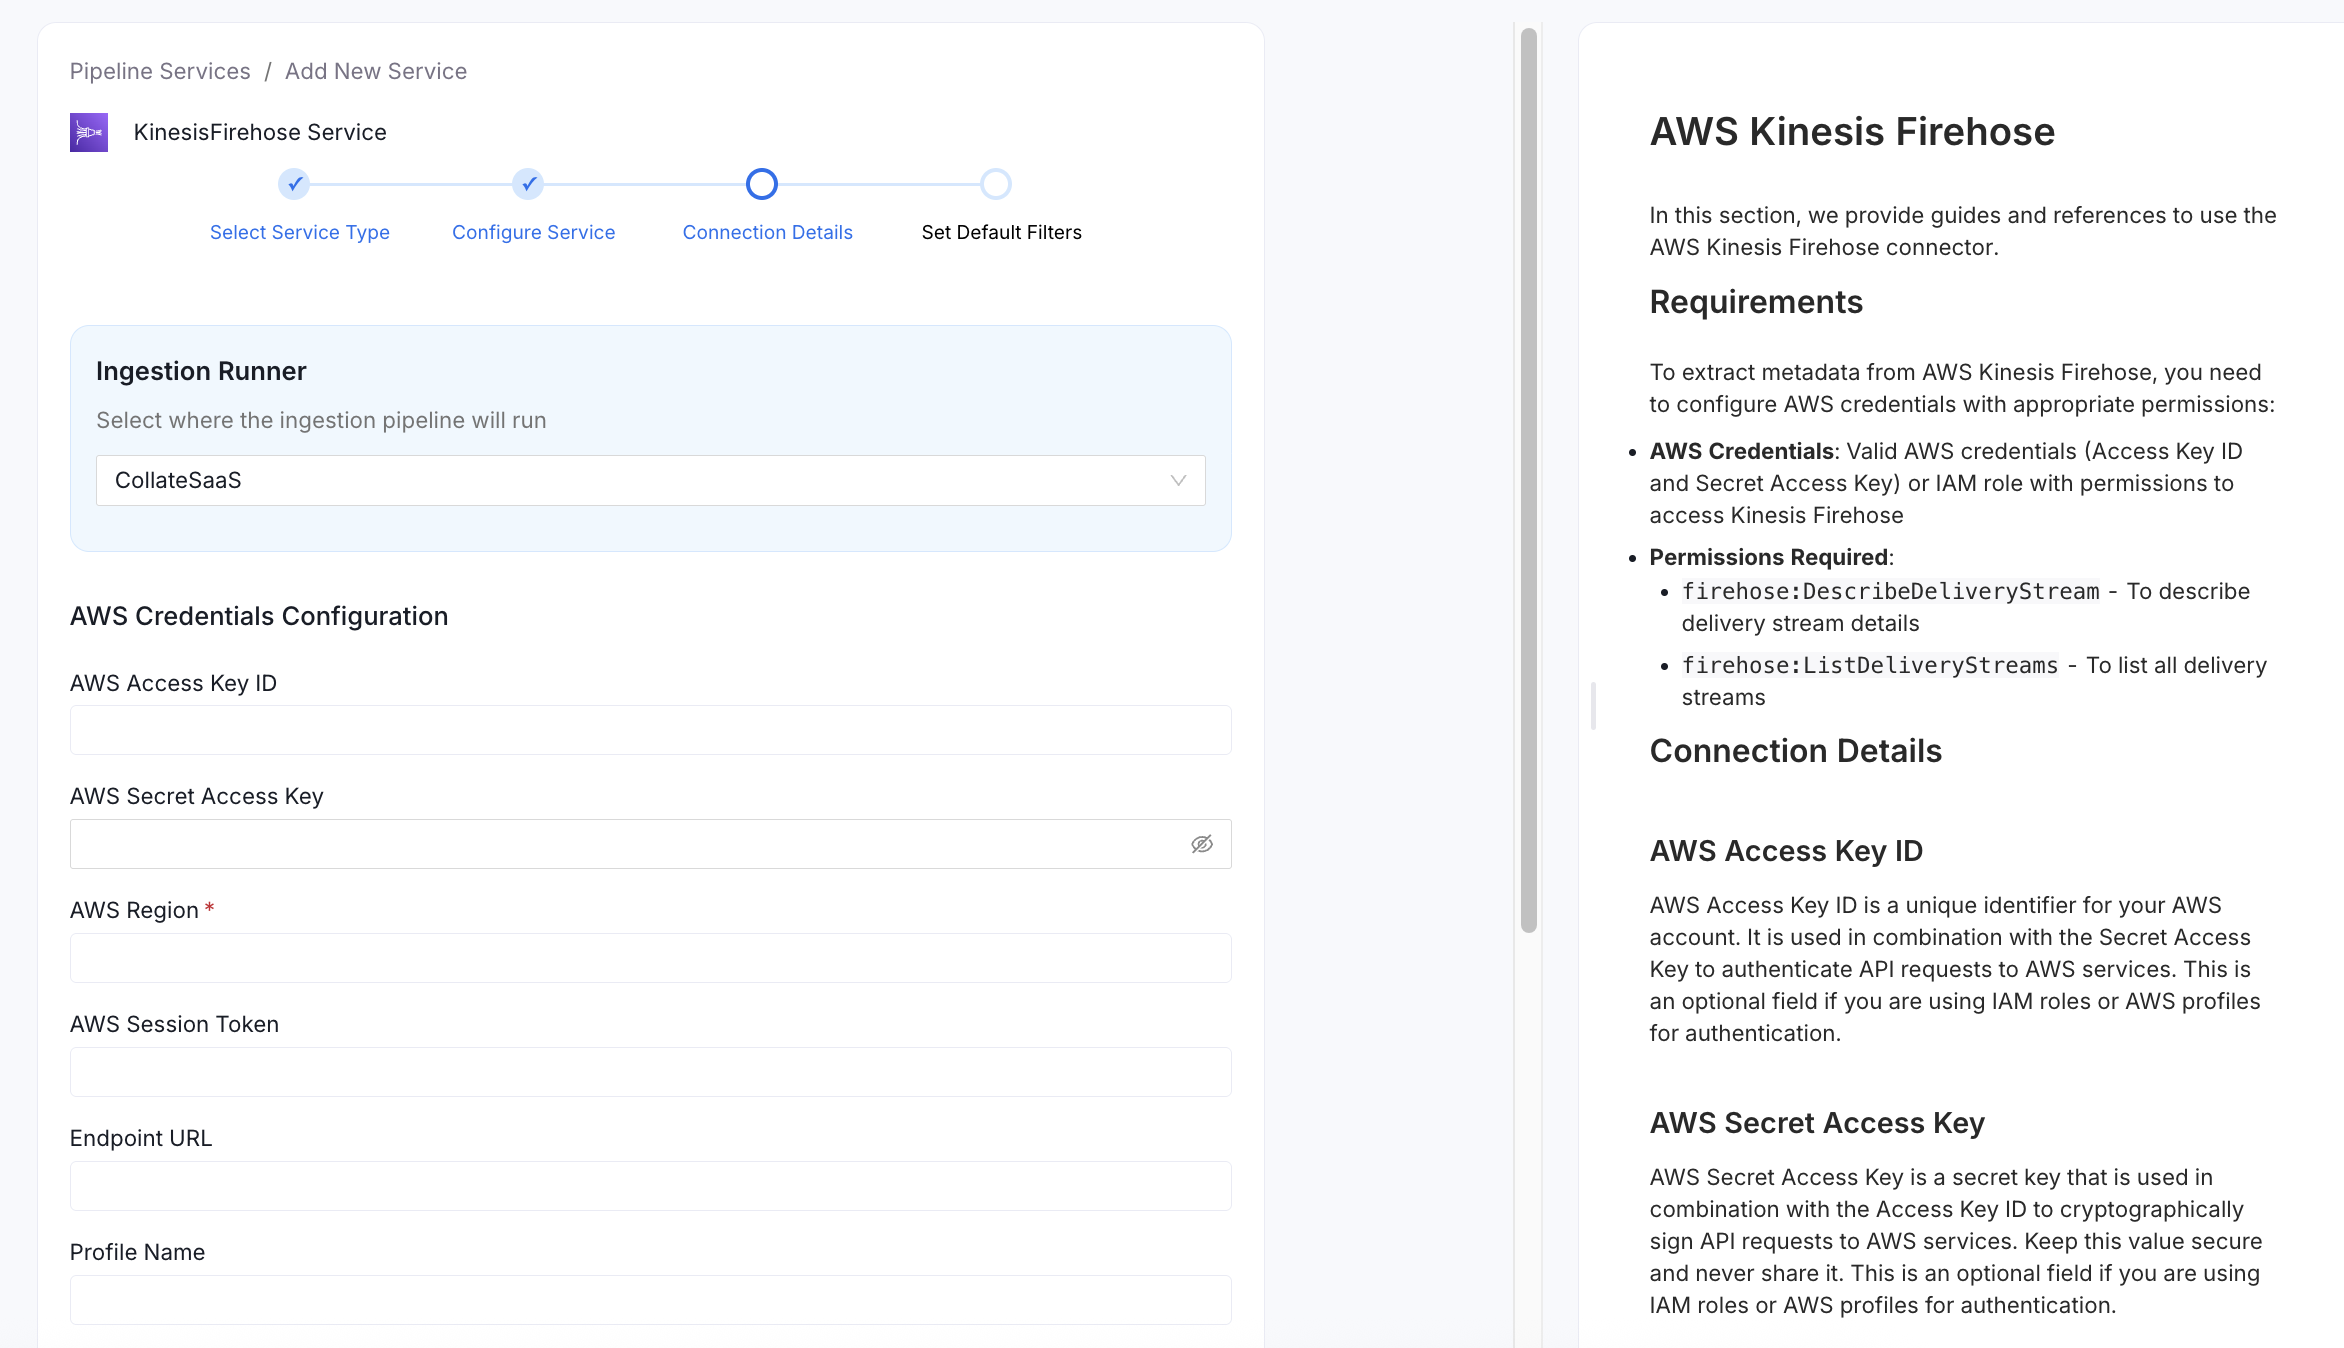This screenshot has height=1348, width=2344.
Task: Navigate to Pipeline Services breadcrumb
Action: [x=159, y=70]
